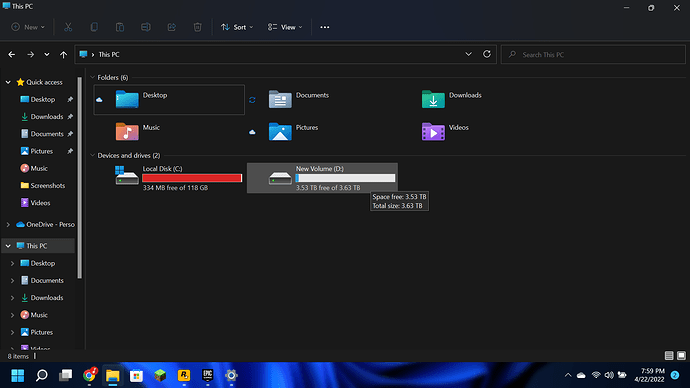The height and width of the screenshot is (388, 690).
Task: Launch Google Chrome from taskbar
Action: point(89,375)
